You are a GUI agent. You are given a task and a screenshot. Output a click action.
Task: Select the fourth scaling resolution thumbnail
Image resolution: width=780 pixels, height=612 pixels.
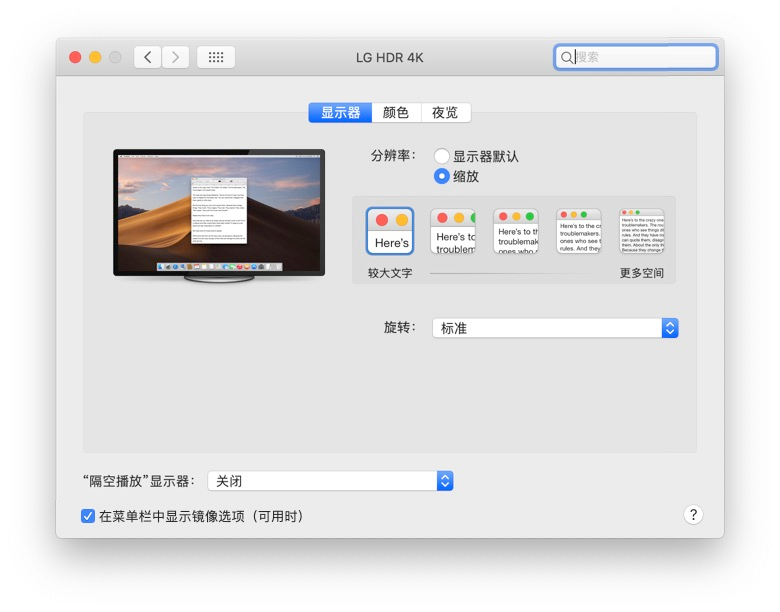578,231
